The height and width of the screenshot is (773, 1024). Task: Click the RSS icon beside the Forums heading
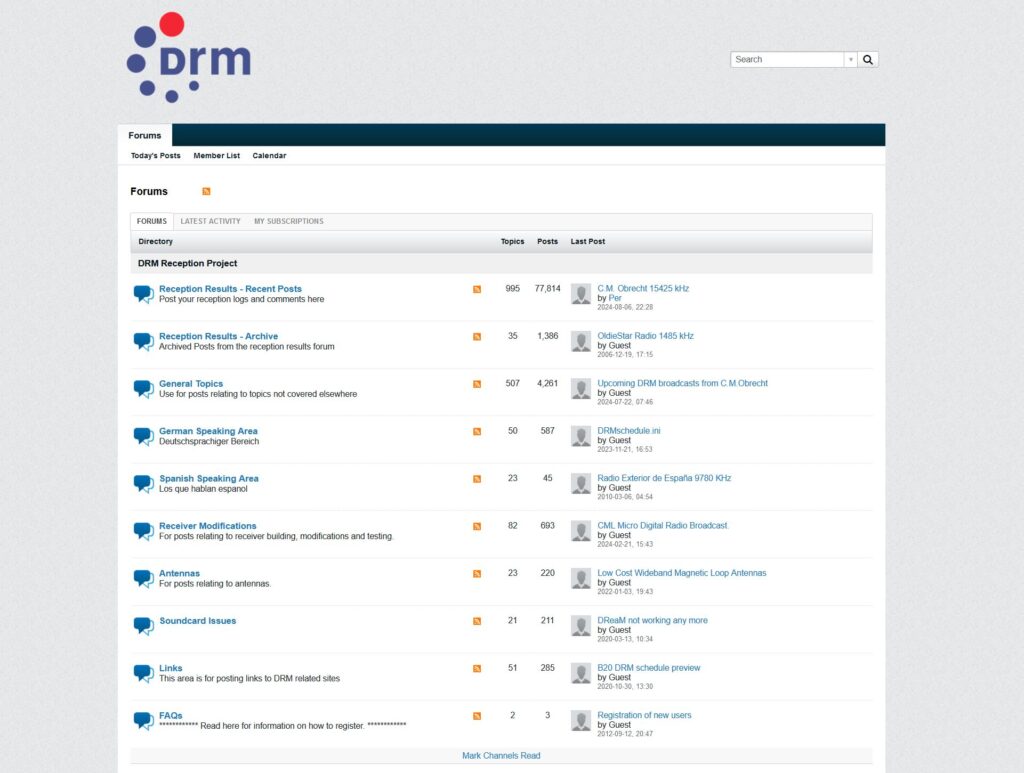tap(206, 191)
